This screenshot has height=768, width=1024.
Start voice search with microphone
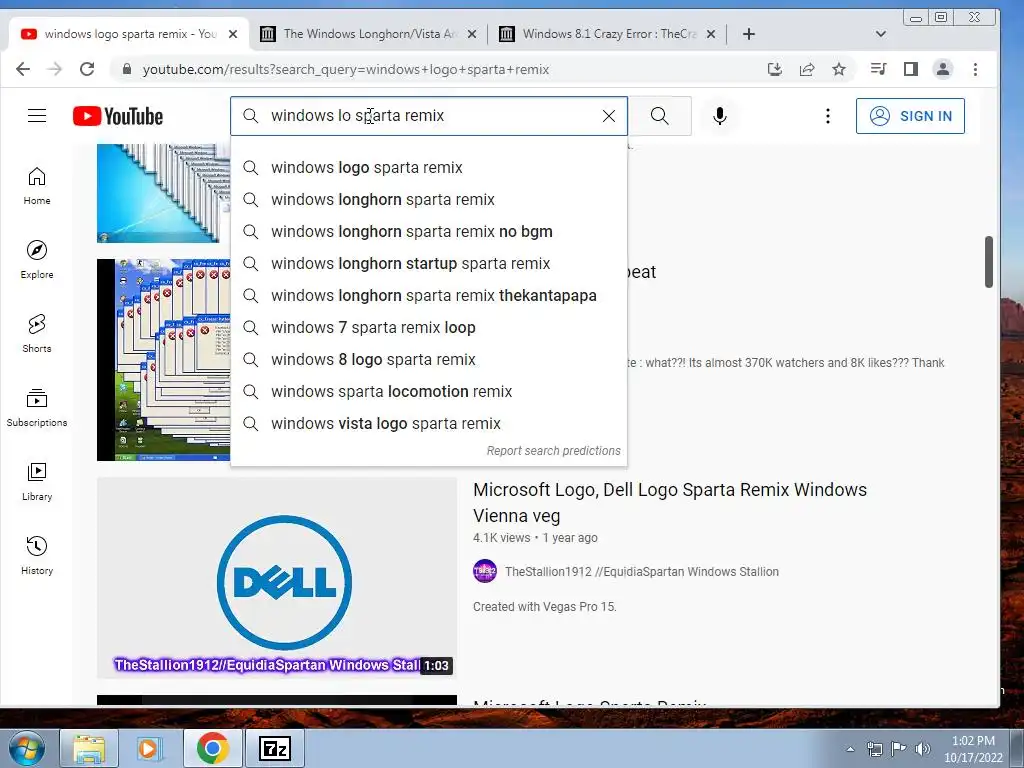720,116
